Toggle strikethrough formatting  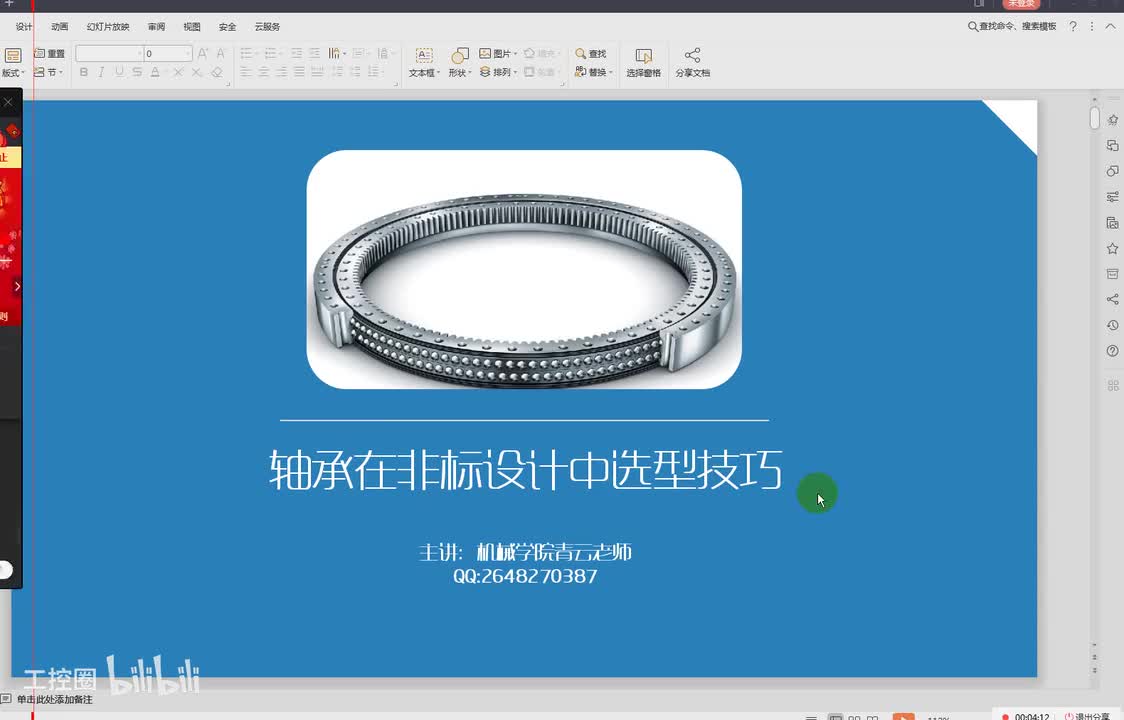(x=137, y=72)
